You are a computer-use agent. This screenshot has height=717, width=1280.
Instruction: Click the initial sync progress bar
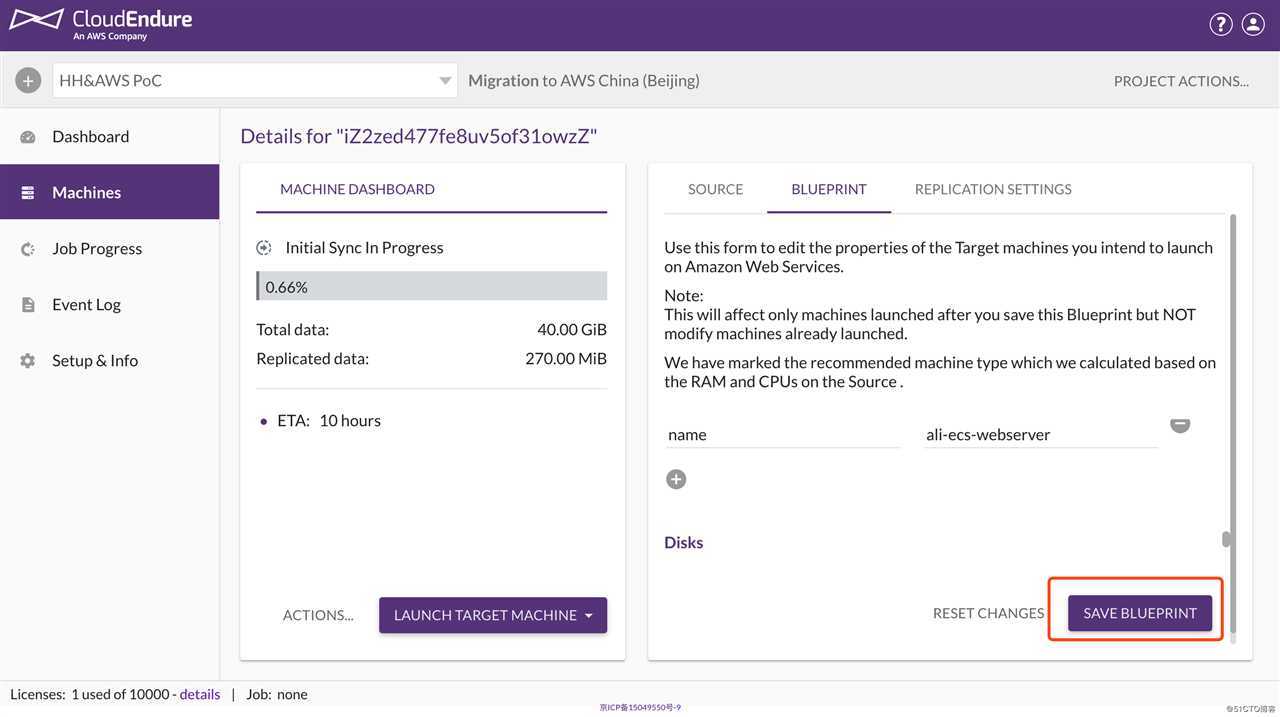tap(431, 286)
